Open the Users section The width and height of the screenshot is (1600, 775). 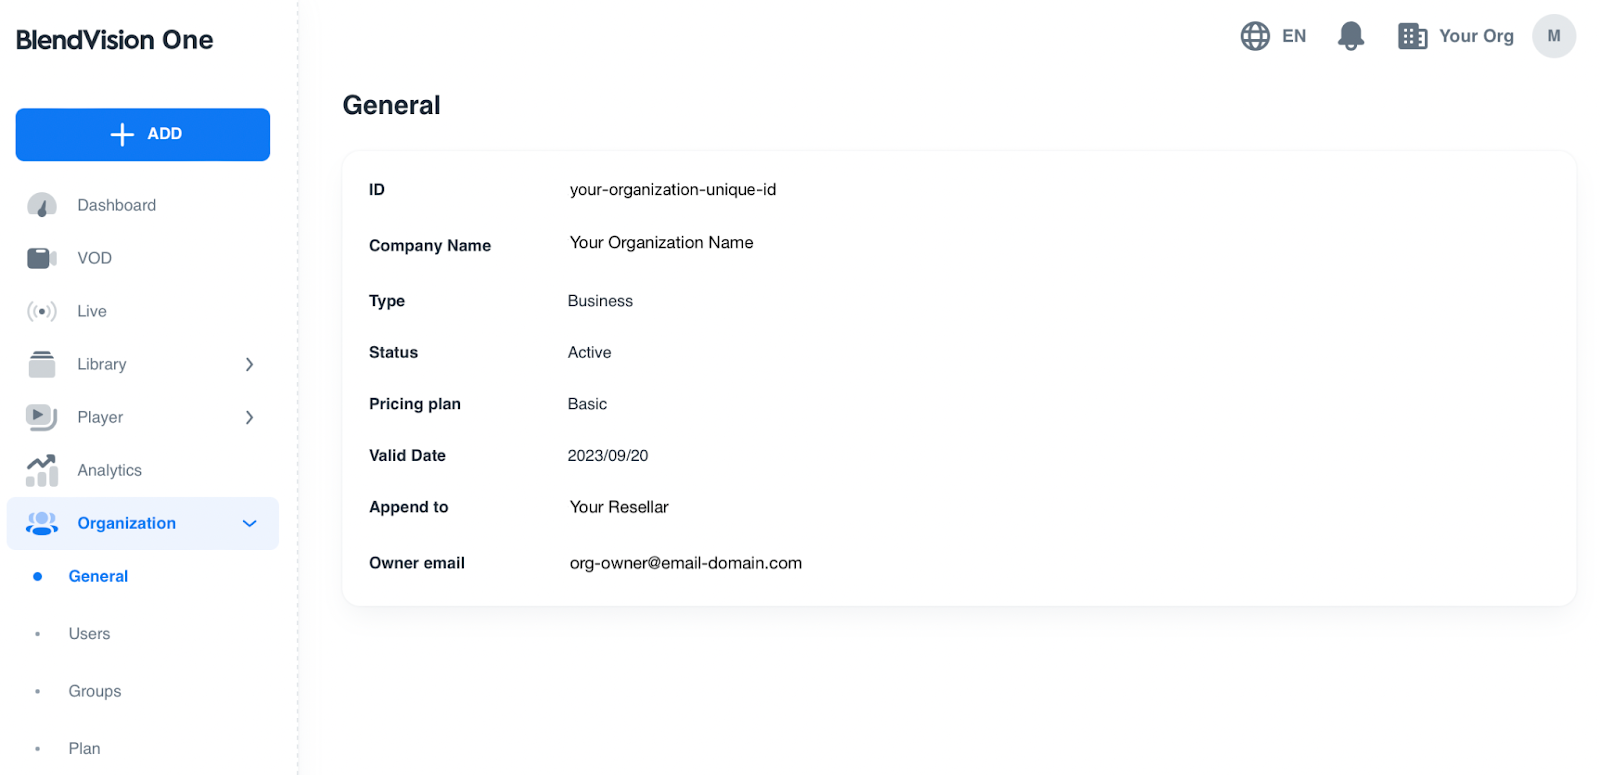(89, 634)
